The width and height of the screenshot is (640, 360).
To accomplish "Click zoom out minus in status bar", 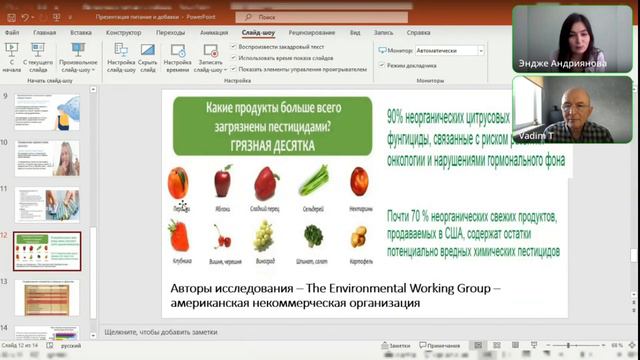I will [x=548, y=345].
